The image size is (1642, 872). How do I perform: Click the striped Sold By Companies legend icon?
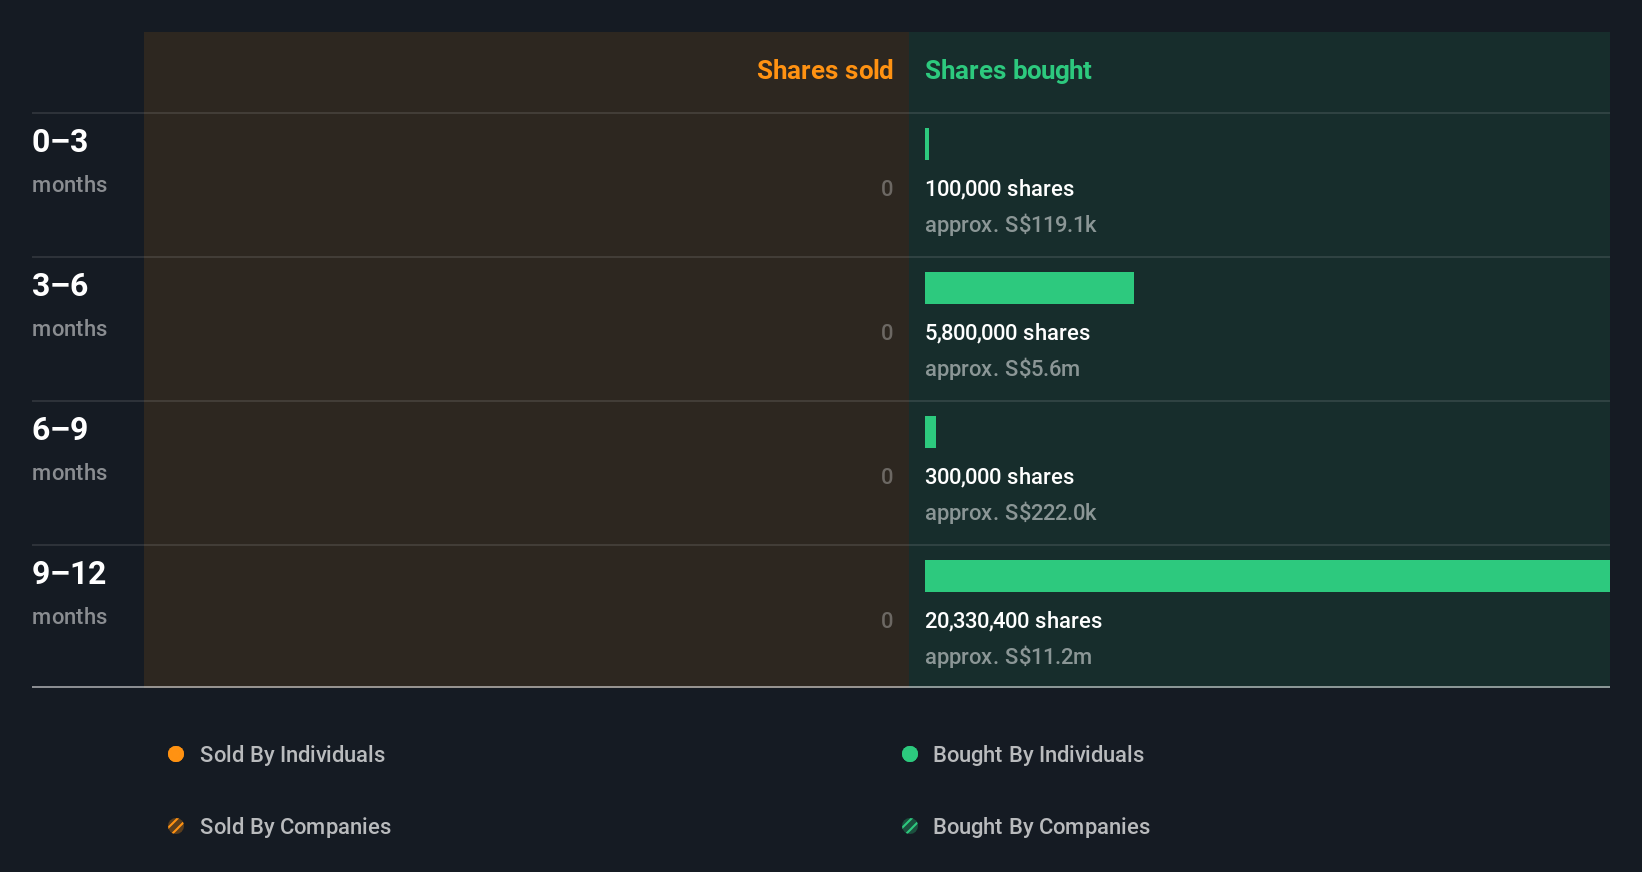click(x=176, y=826)
